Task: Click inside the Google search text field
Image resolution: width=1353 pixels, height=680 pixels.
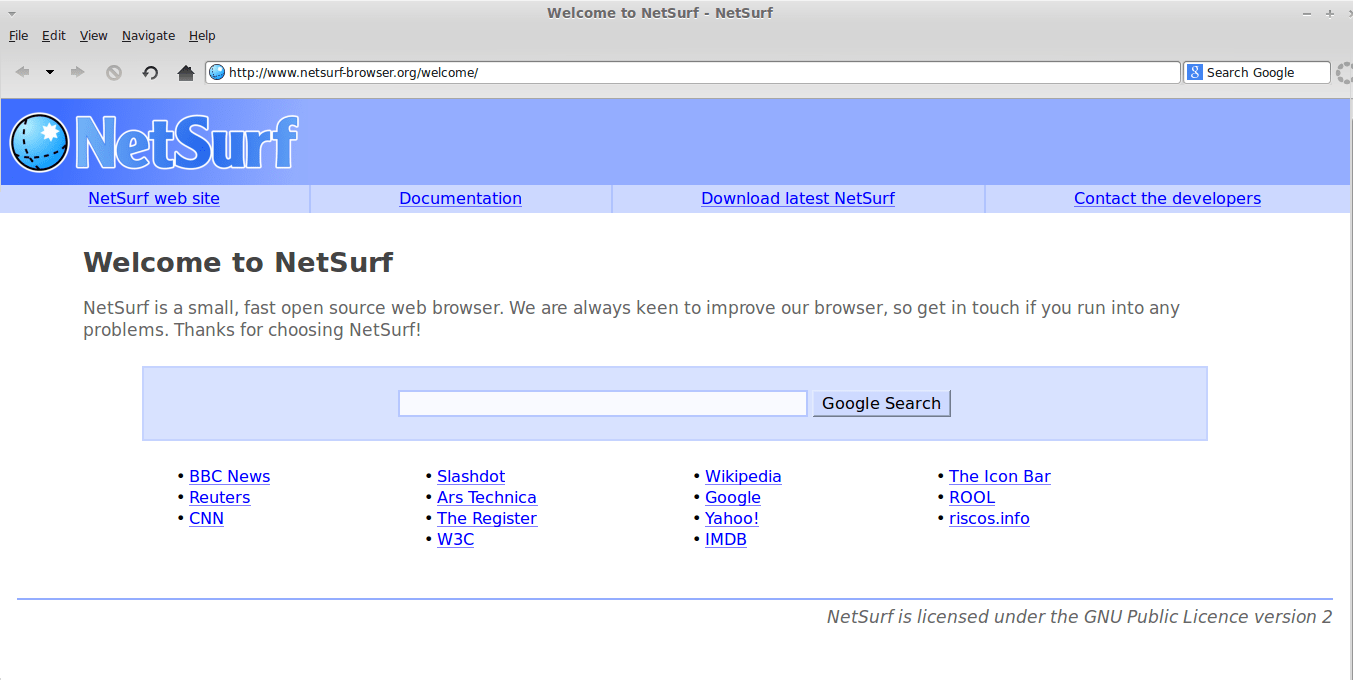Action: (602, 403)
